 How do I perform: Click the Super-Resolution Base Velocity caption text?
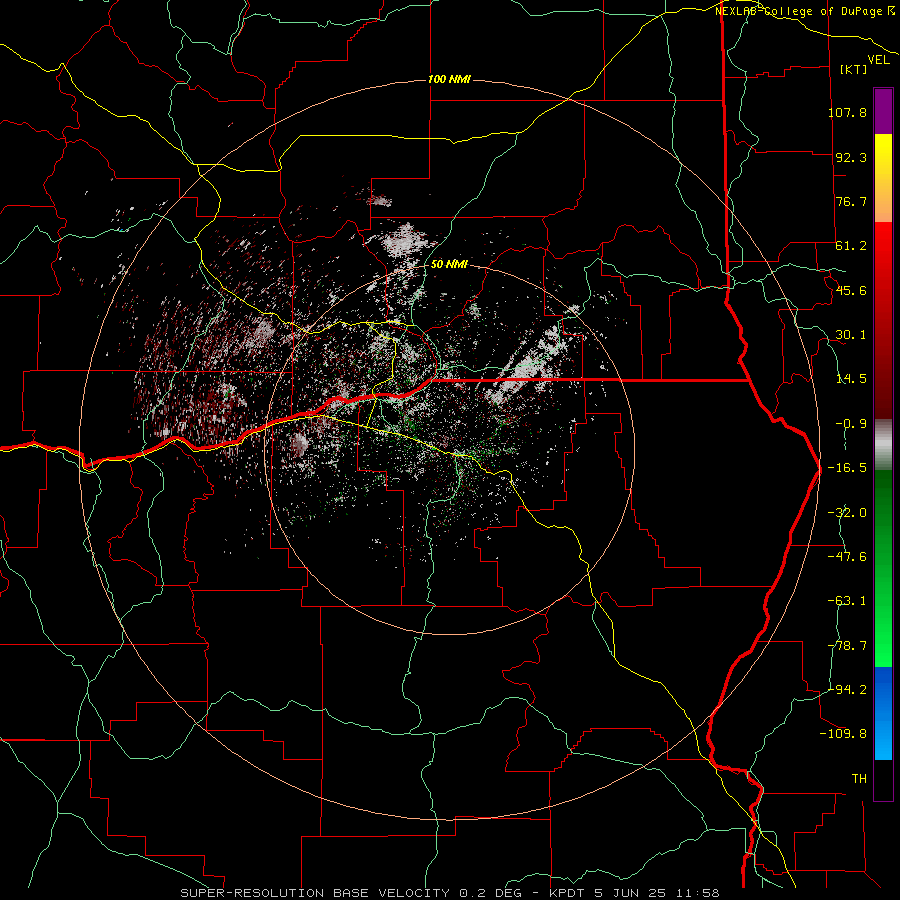coord(449,893)
